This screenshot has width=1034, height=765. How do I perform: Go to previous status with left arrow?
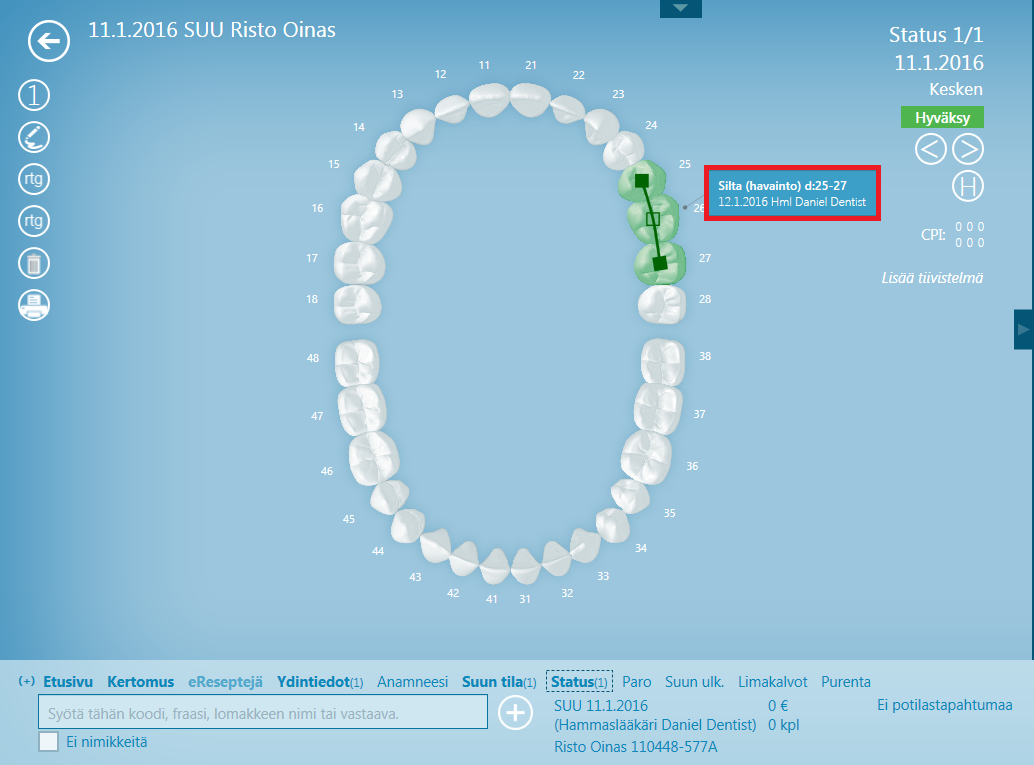click(930, 149)
